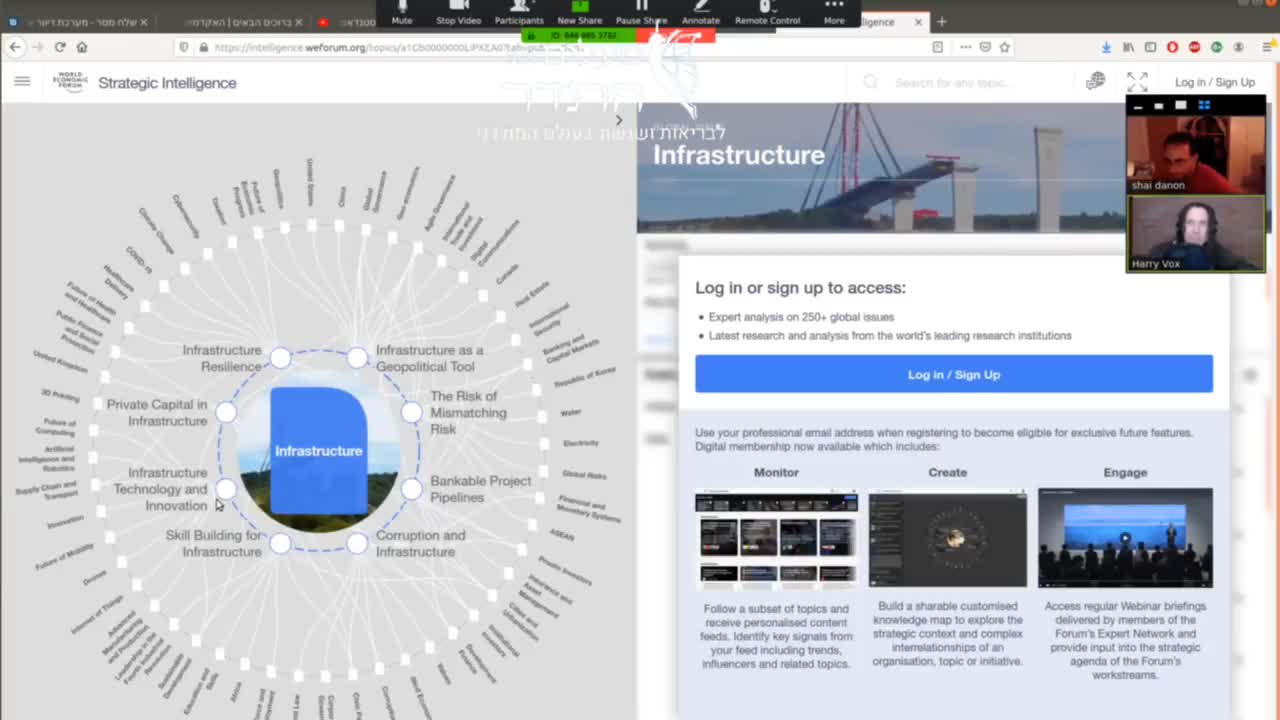Viewport: 1280px width, 720px height.
Task: Open the More menu in Zoom toolbar
Action: click(x=834, y=13)
